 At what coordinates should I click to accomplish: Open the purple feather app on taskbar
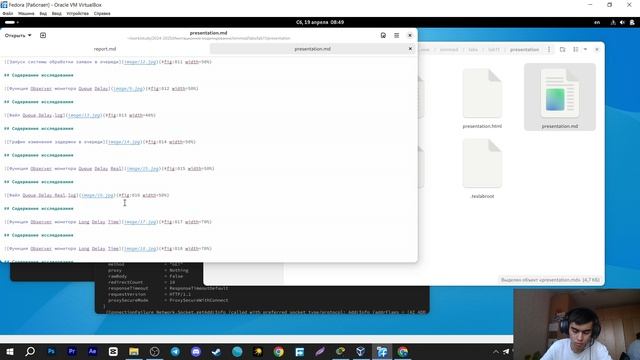pos(320,351)
